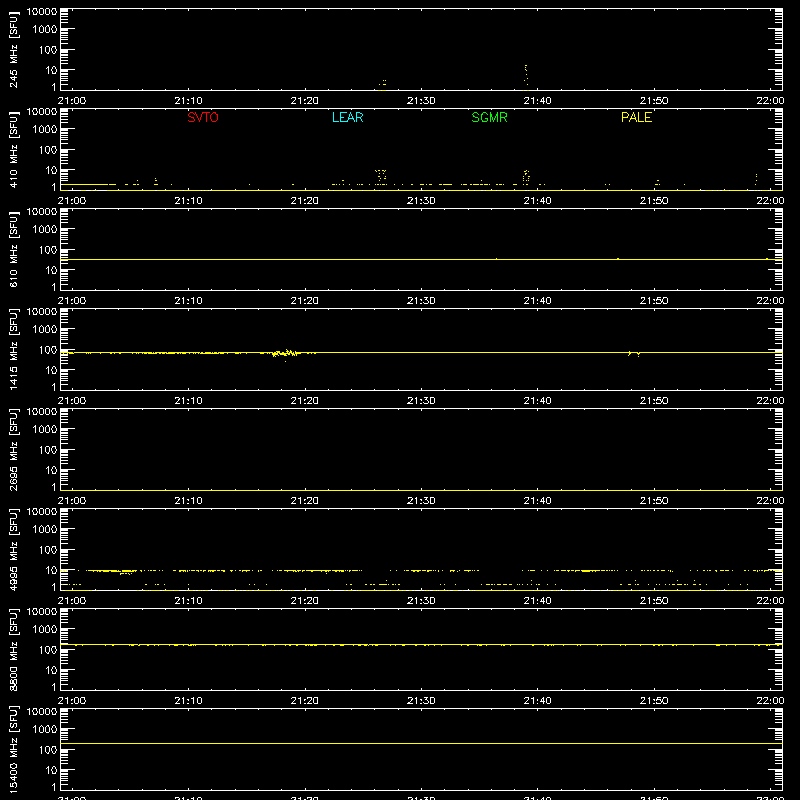The width and height of the screenshot is (800, 800).
Task: Click the 21:40 time label under the 2695 MHz plot
Action: (x=537, y=501)
